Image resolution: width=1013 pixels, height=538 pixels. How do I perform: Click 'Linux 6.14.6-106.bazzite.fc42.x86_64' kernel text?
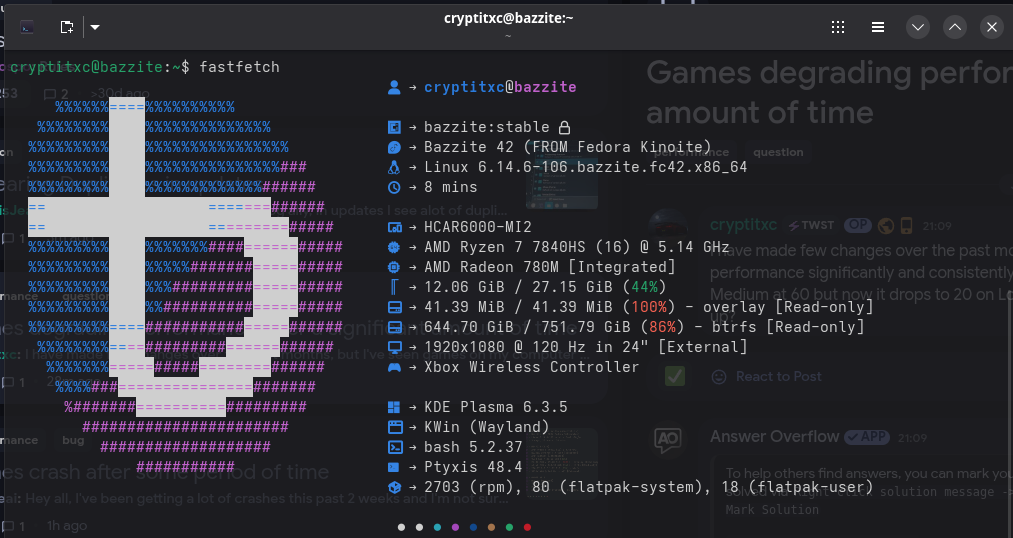tap(585, 167)
